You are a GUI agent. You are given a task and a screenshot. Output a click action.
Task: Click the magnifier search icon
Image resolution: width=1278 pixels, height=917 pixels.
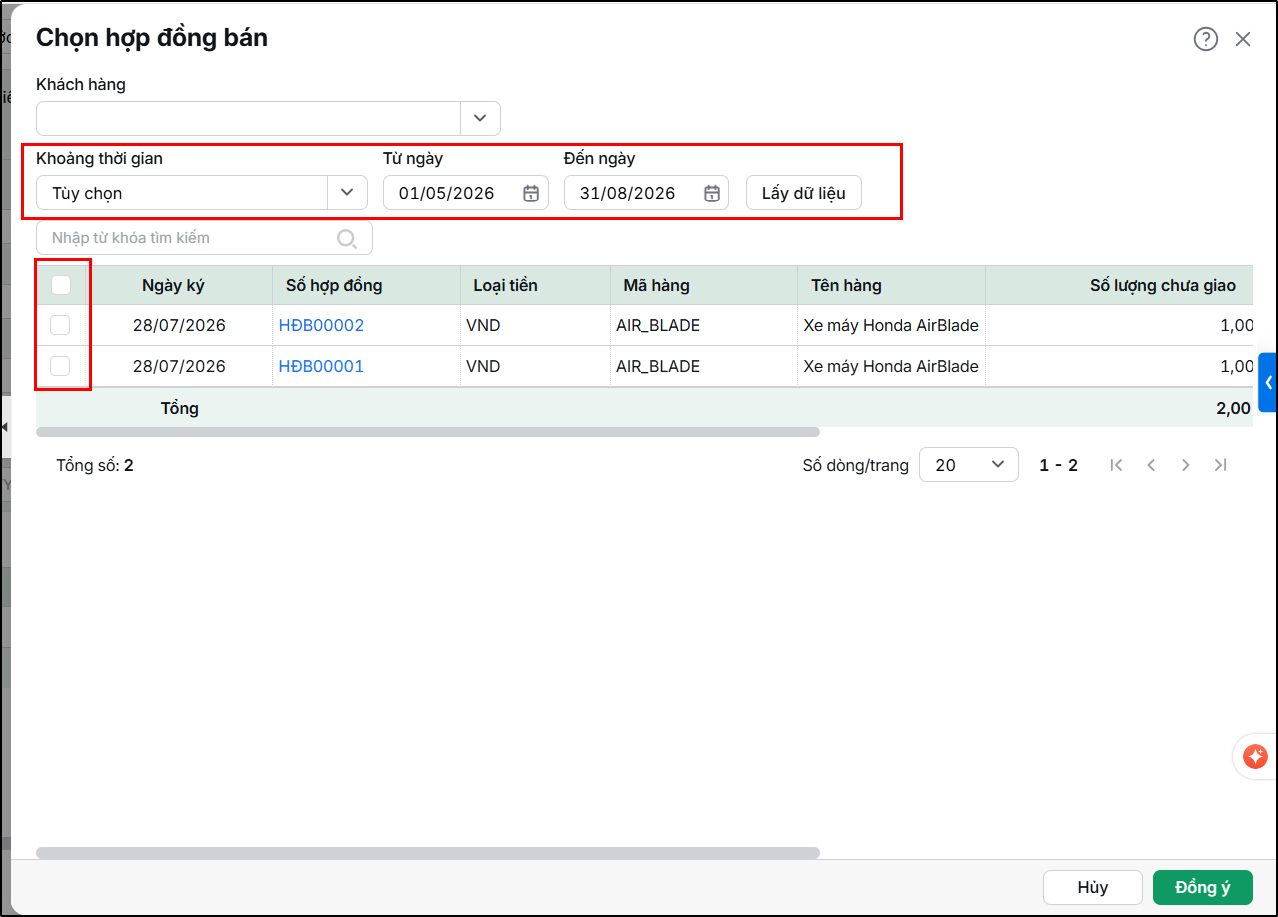347,238
